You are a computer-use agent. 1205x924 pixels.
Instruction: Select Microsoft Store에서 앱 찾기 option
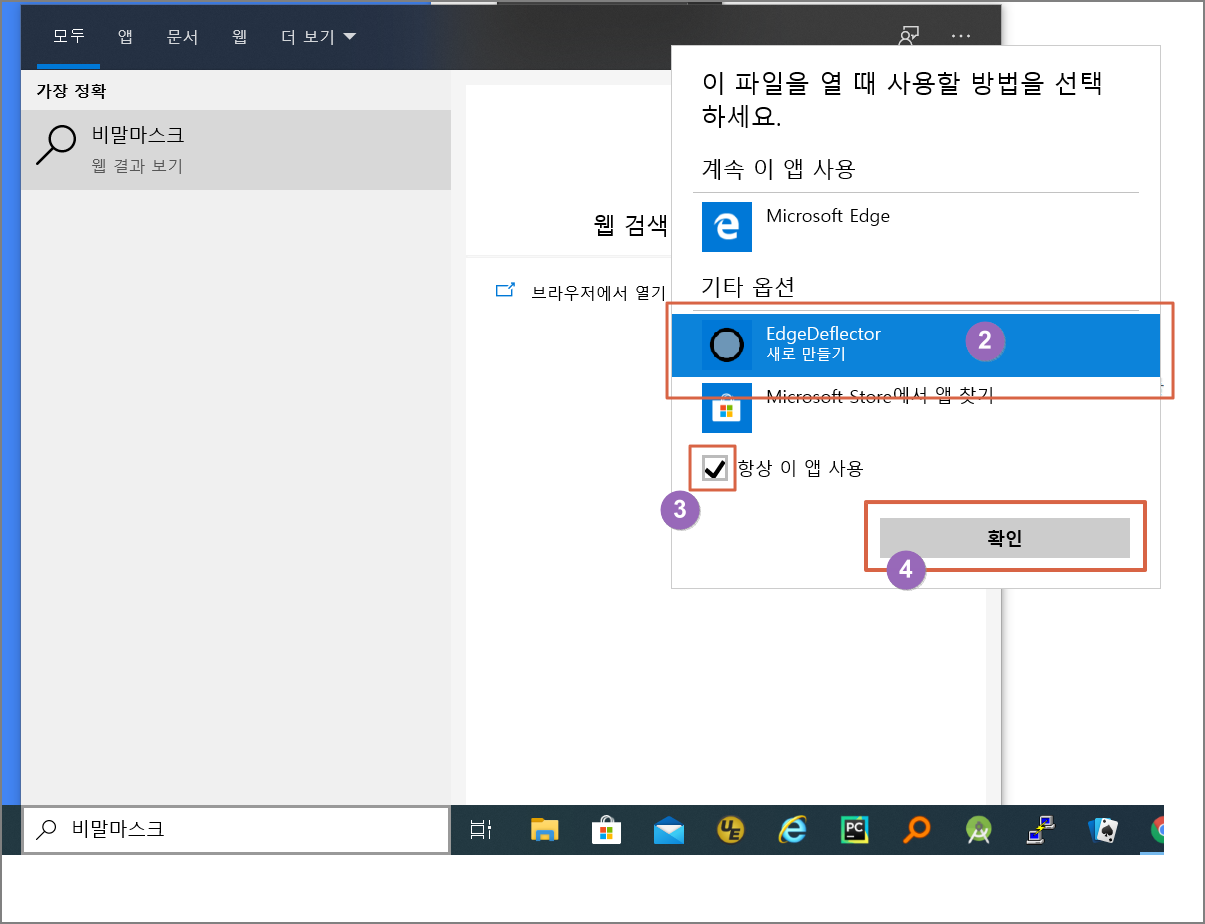pos(916,407)
